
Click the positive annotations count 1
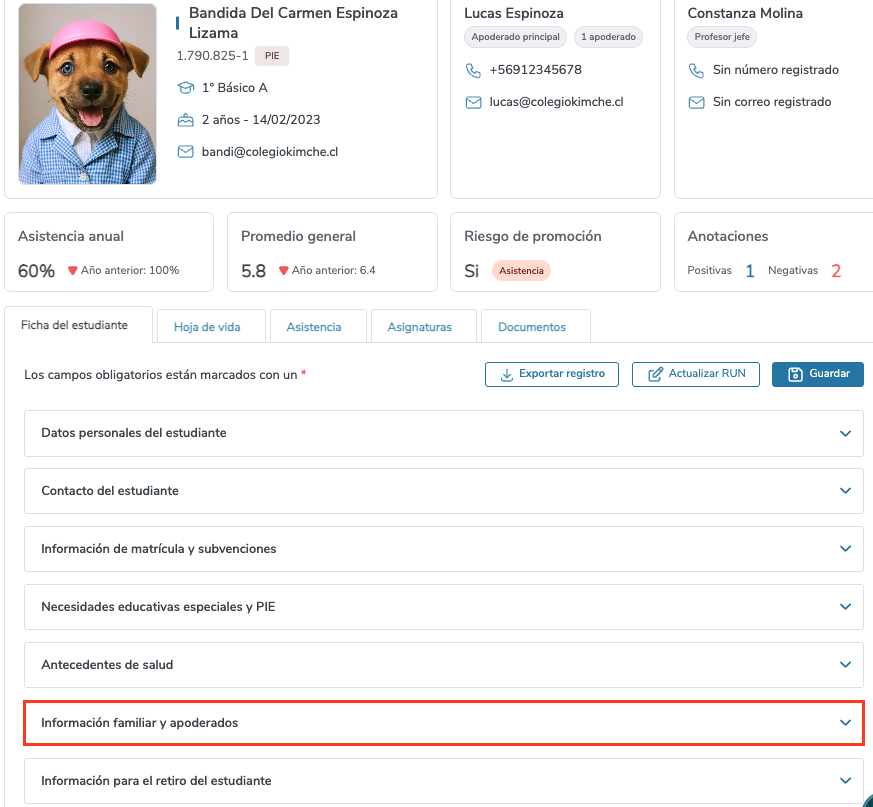pyautogui.click(x=749, y=271)
